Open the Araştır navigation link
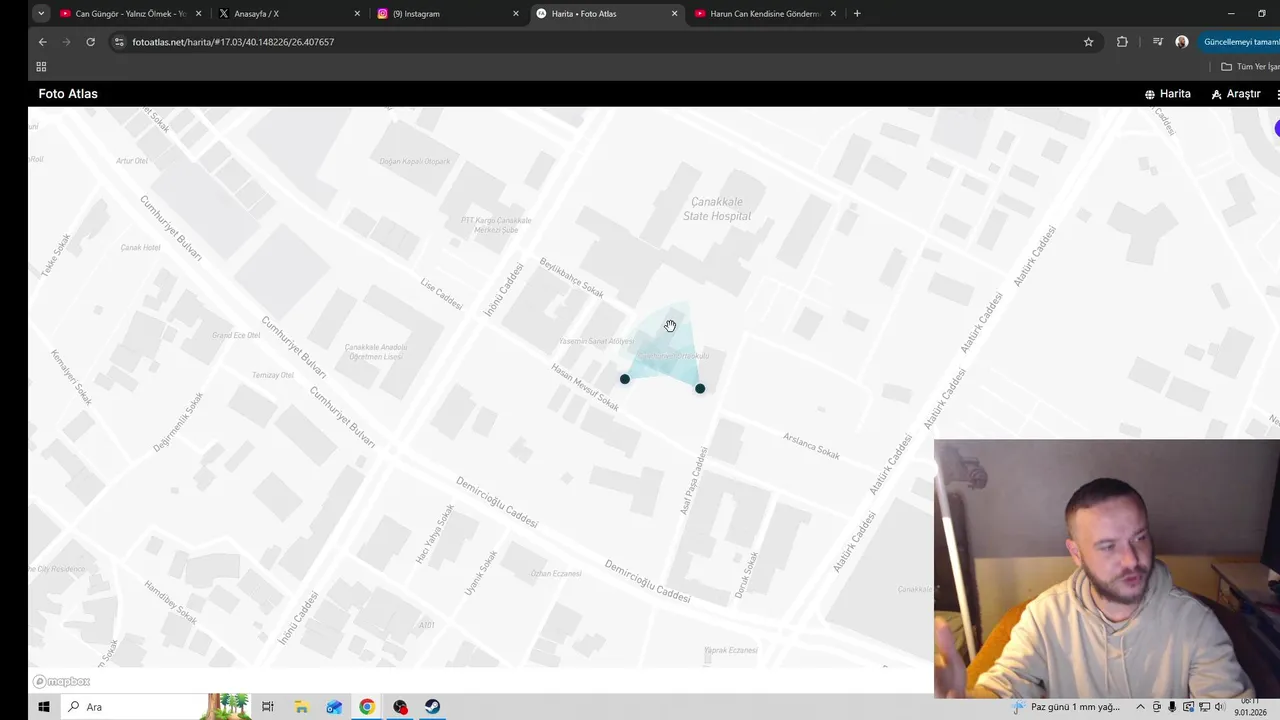 [1236, 94]
